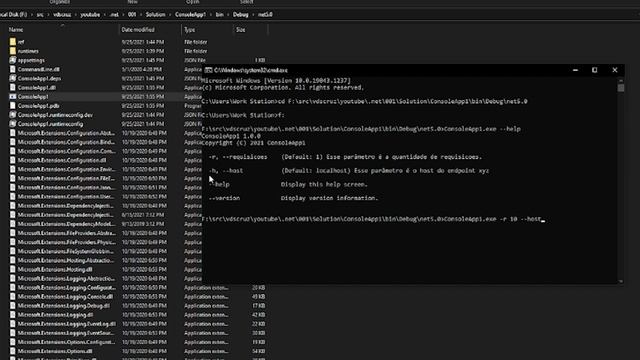Open the Solution breadcrumb segment
This screenshot has width=640, height=360.
click(x=156, y=15)
